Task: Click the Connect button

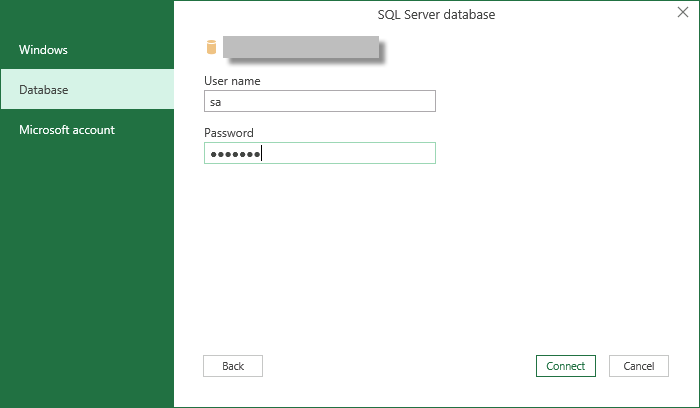Action: (566, 366)
